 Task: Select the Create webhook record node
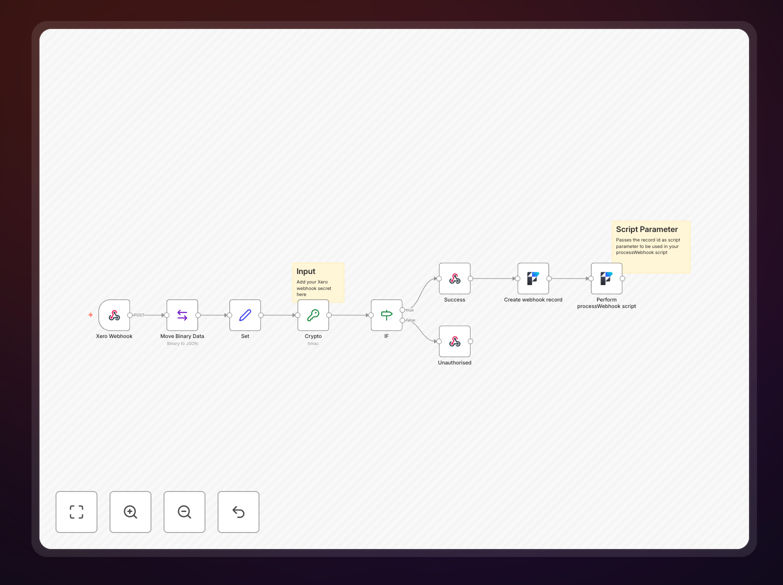533,279
